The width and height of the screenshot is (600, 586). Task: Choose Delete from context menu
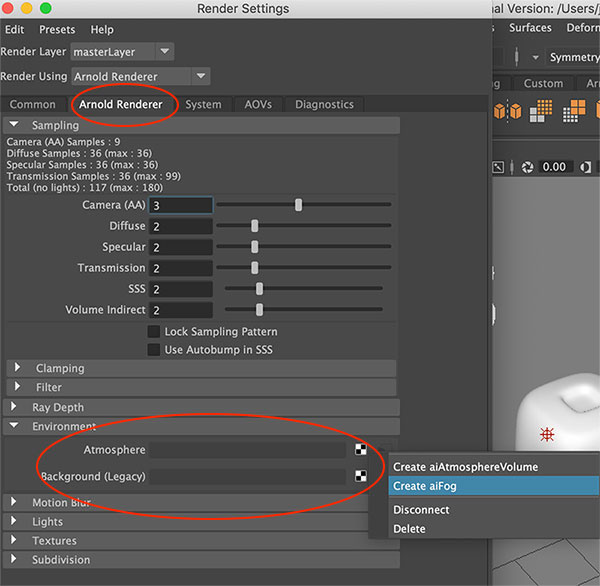click(494, 529)
